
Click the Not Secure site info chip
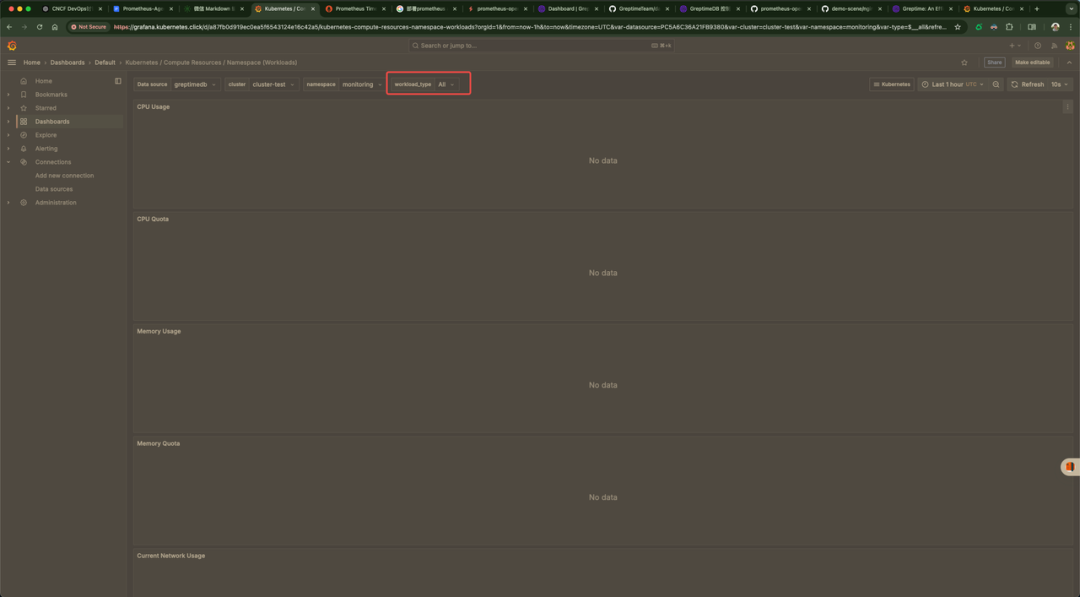tap(90, 27)
